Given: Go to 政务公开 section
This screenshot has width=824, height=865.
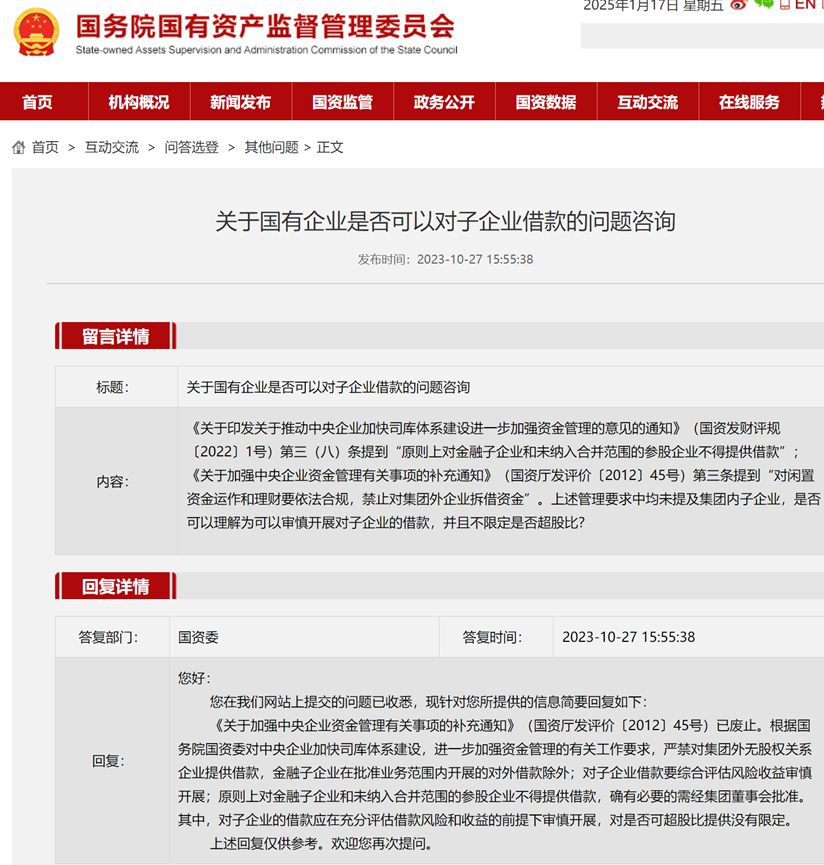Looking at the screenshot, I should click(444, 102).
